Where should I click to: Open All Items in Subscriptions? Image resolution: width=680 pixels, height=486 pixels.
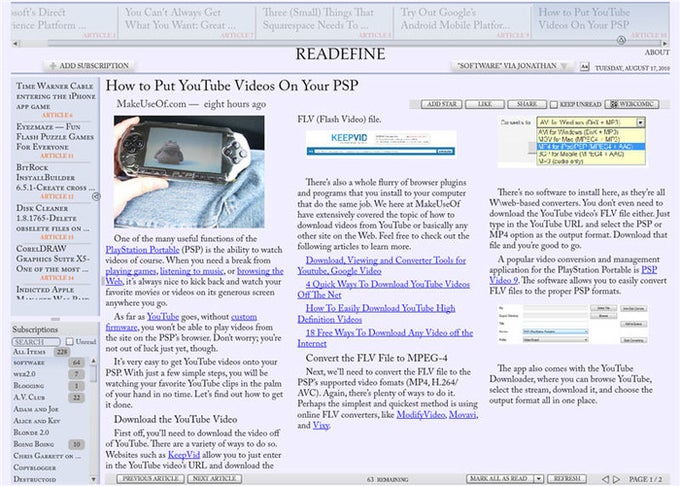[x=41, y=352]
